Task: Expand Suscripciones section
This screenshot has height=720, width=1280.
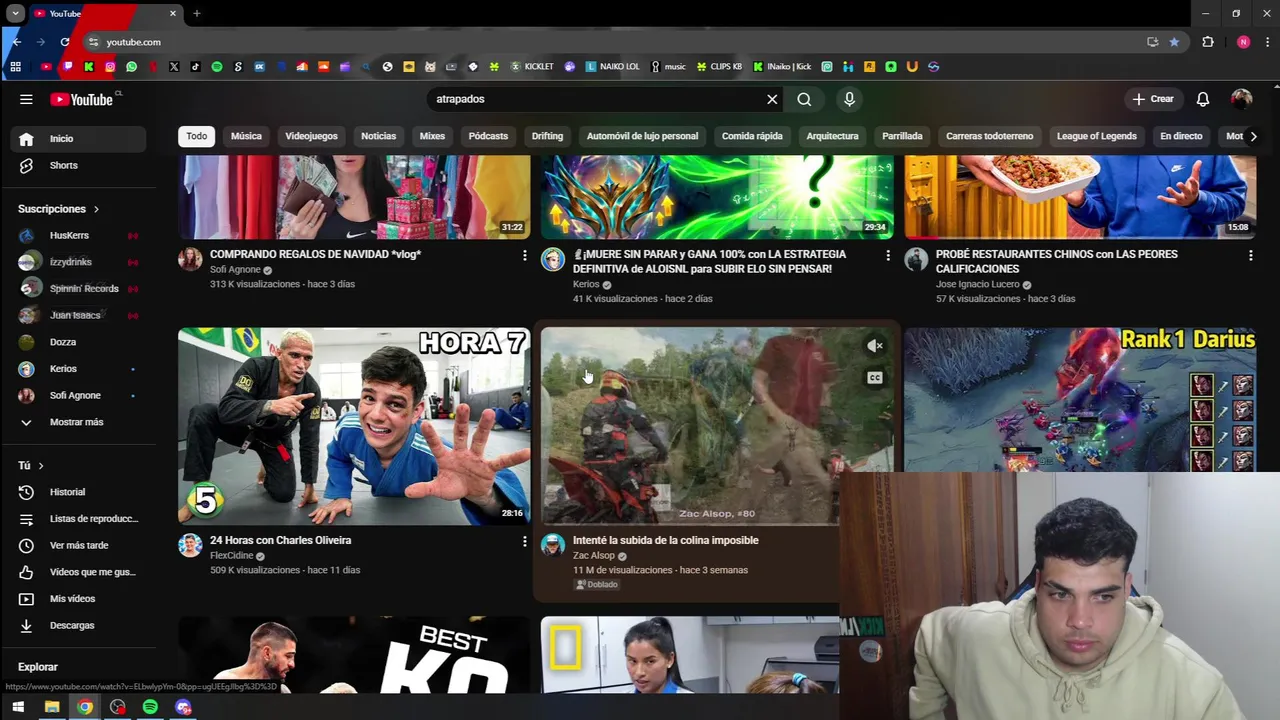Action: [x=58, y=209]
